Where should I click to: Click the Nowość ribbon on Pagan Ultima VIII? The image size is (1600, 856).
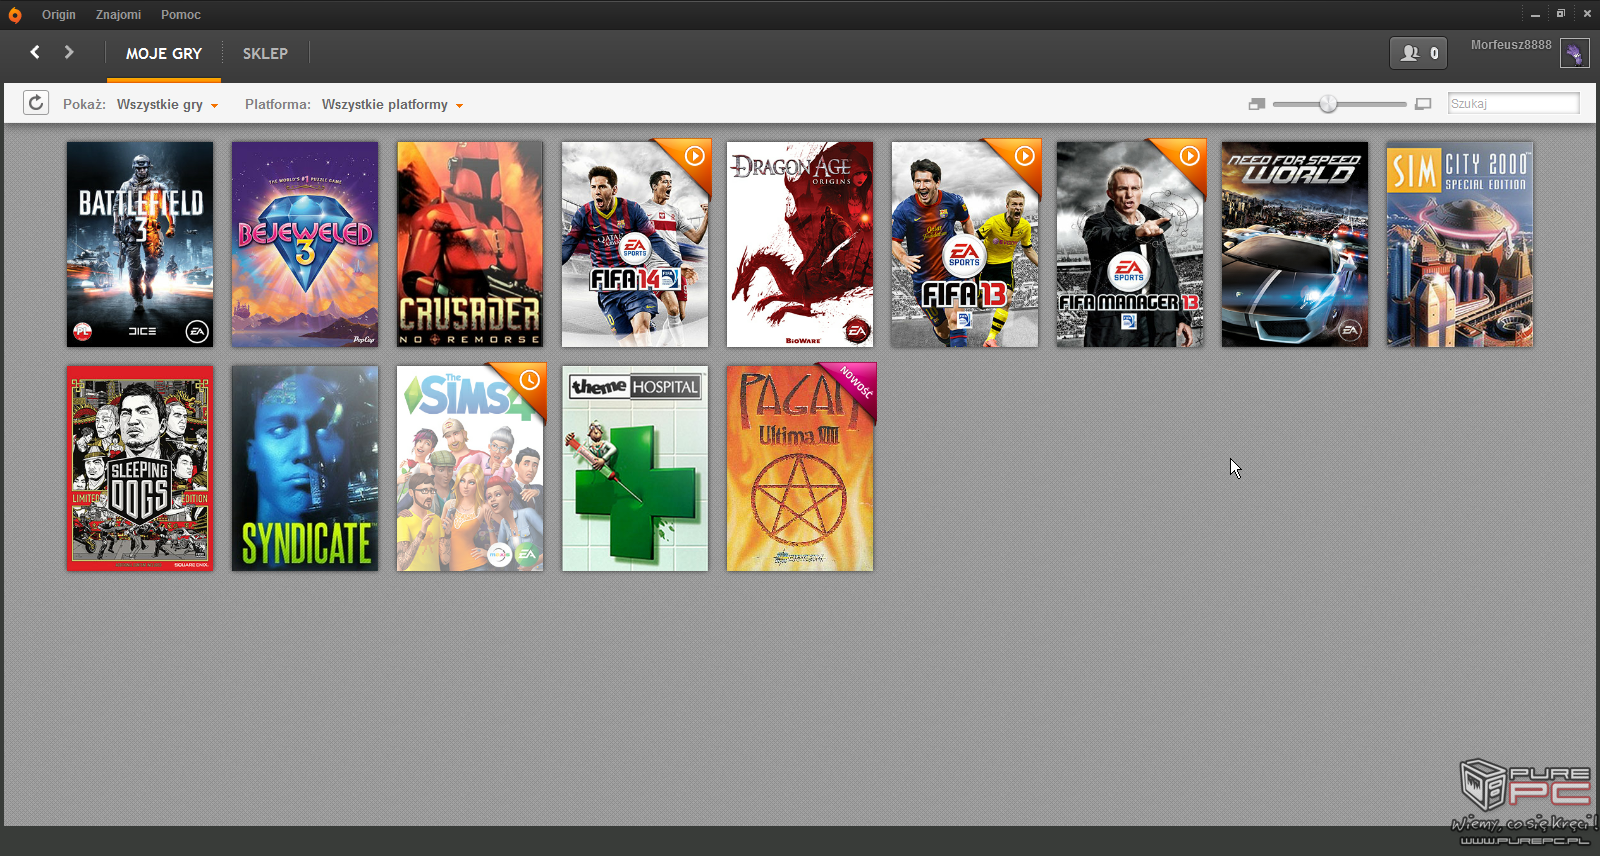coord(856,383)
